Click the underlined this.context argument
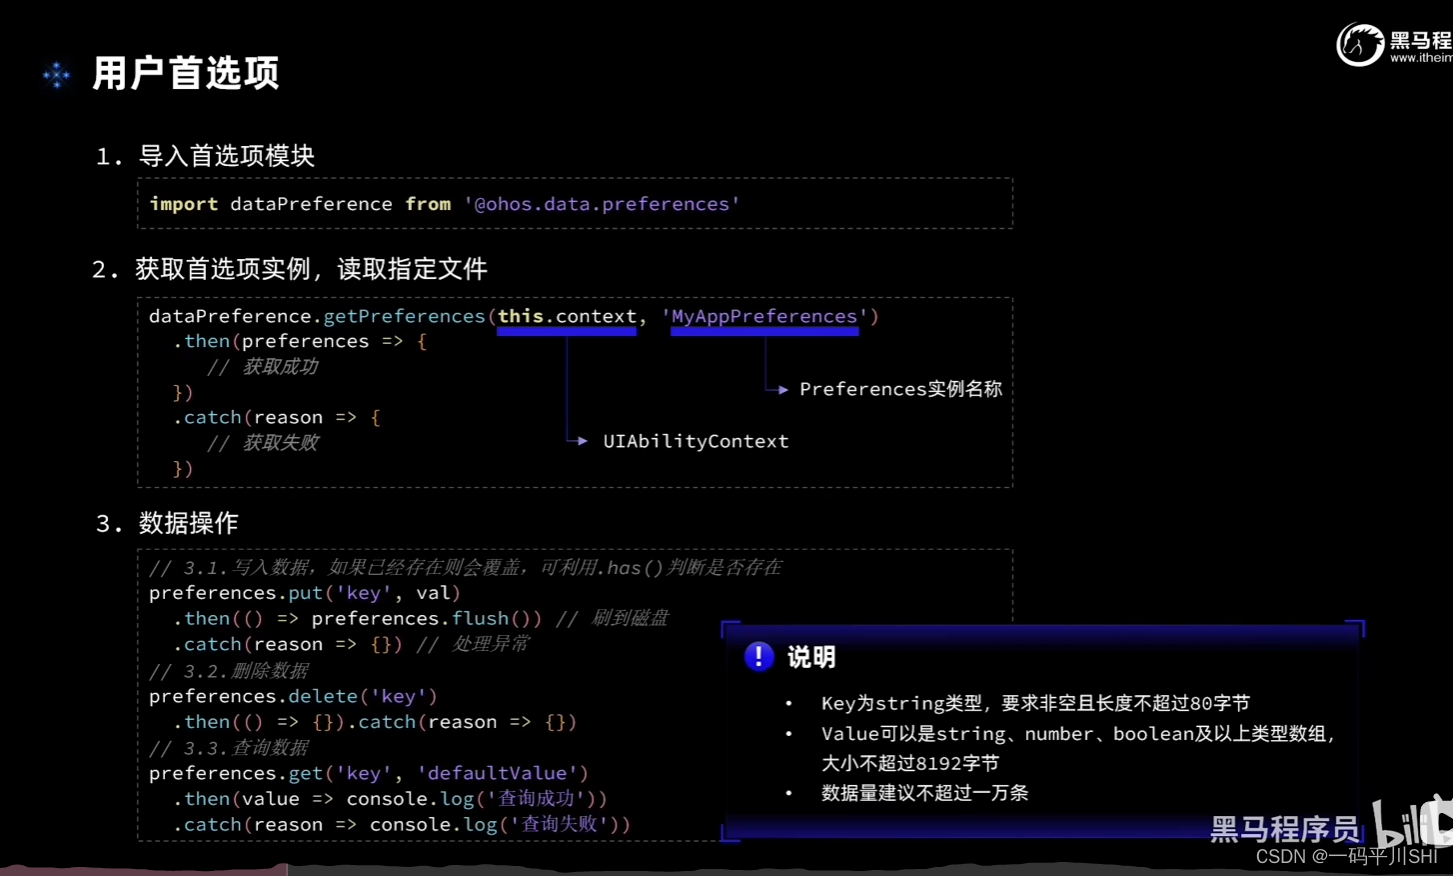 [x=567, y=316]
